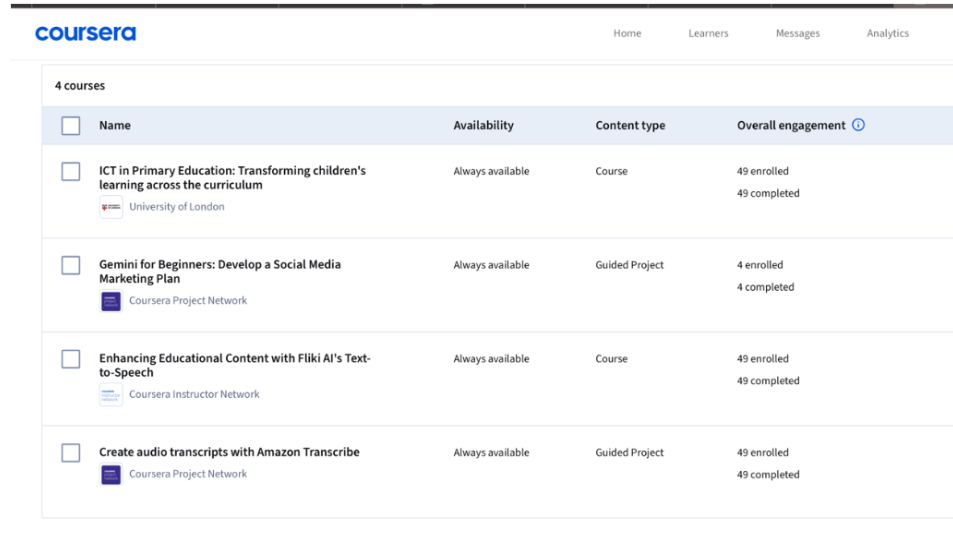Click '4 completed' in the Gemini row
The width and height of the screenshot is (953, 536).
tap(765, 287)
